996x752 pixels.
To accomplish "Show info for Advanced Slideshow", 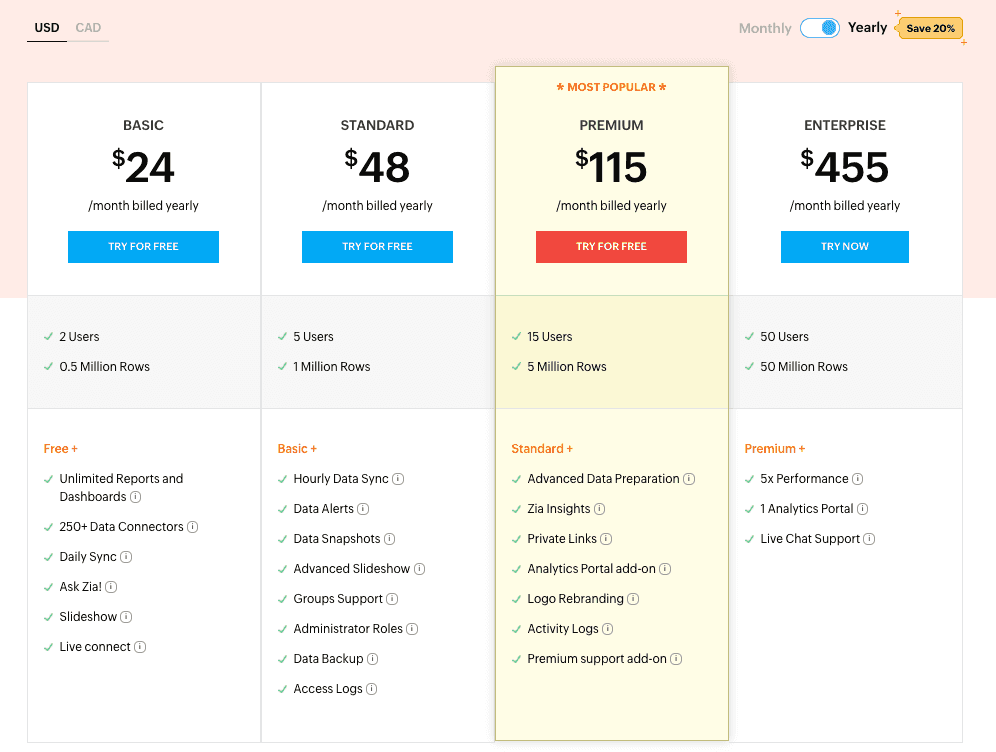I will pos(419,569).
